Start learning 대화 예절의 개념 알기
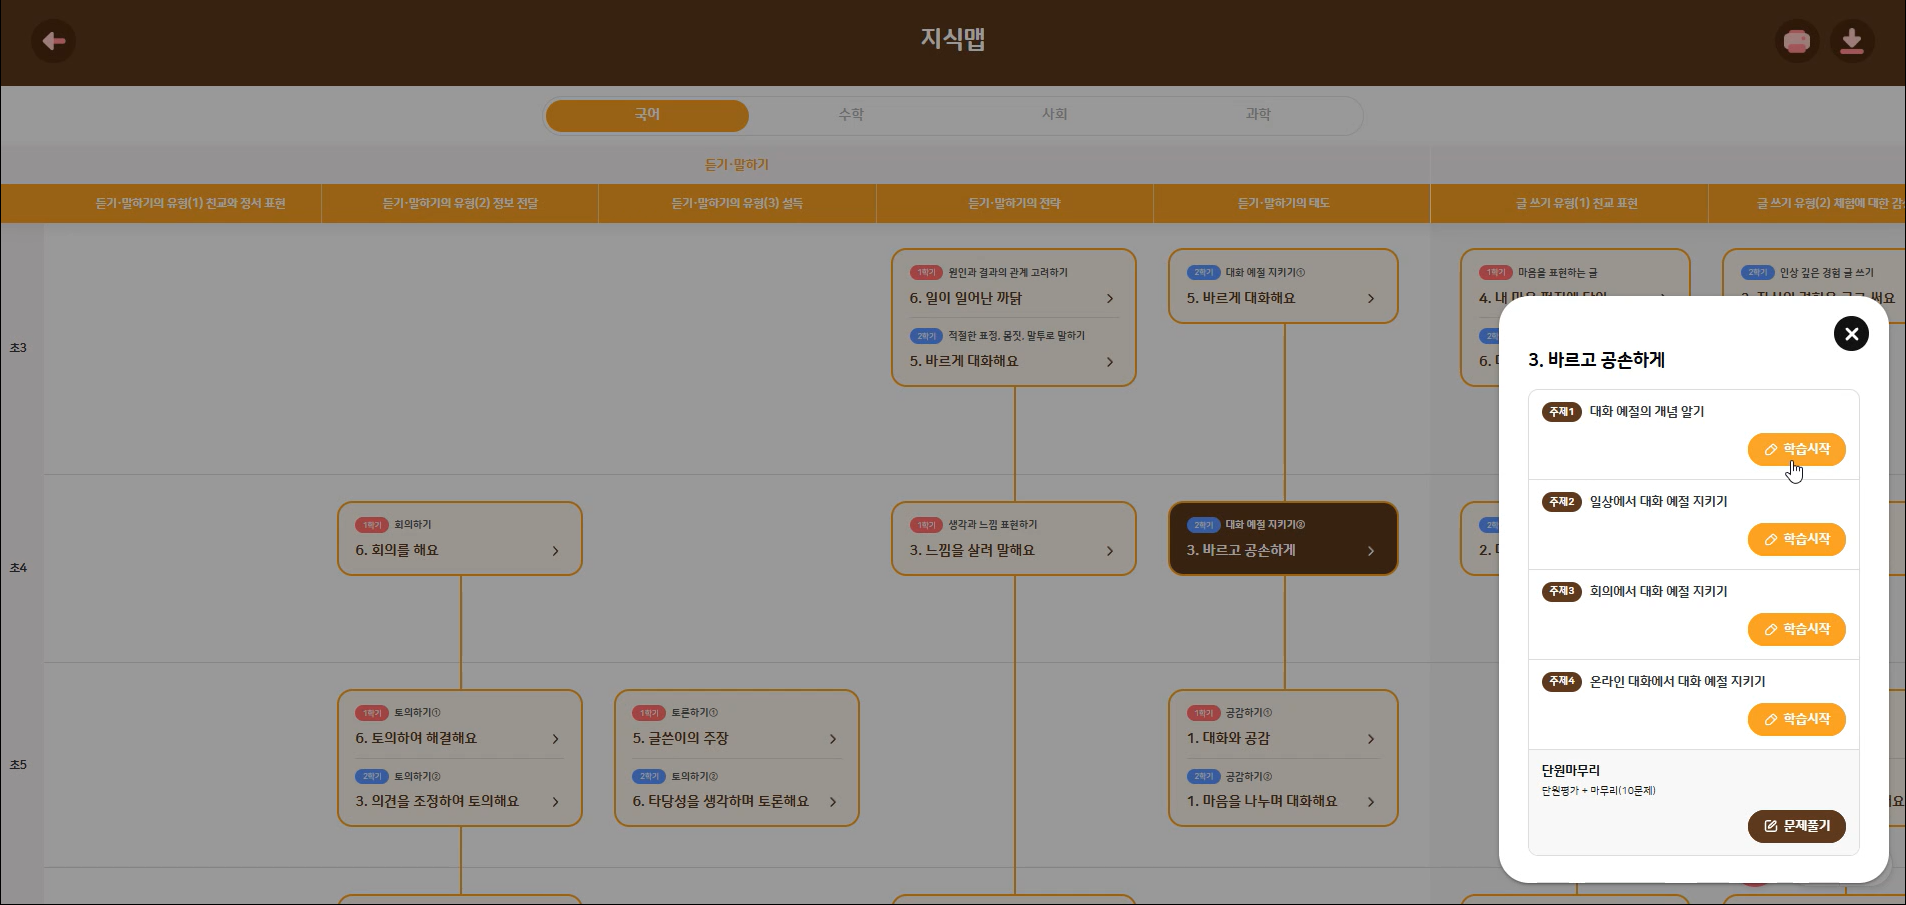 pyautogui.click(x=1796, y=450)
